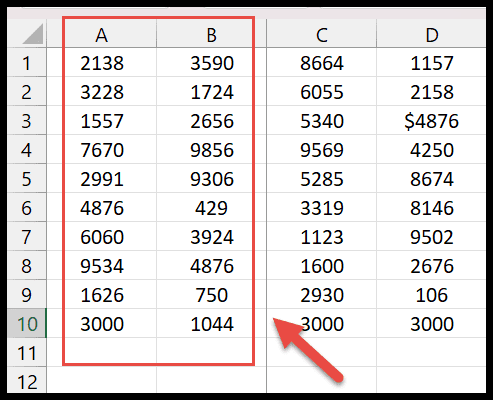Select column B header
This screenshot has height=400, width=493.
tap(212, 34)
